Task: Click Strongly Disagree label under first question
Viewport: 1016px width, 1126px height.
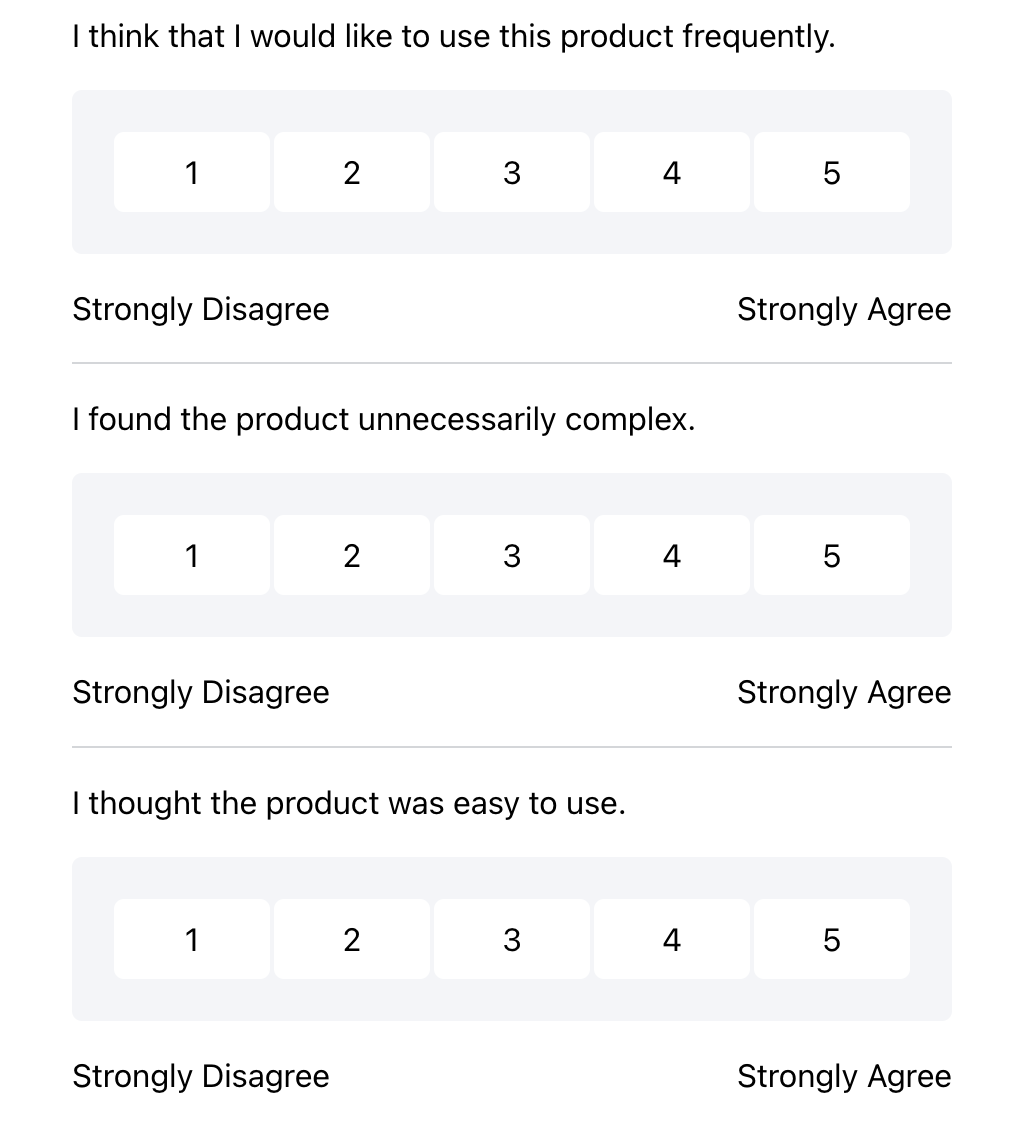Action: click(x=200, y=309)
